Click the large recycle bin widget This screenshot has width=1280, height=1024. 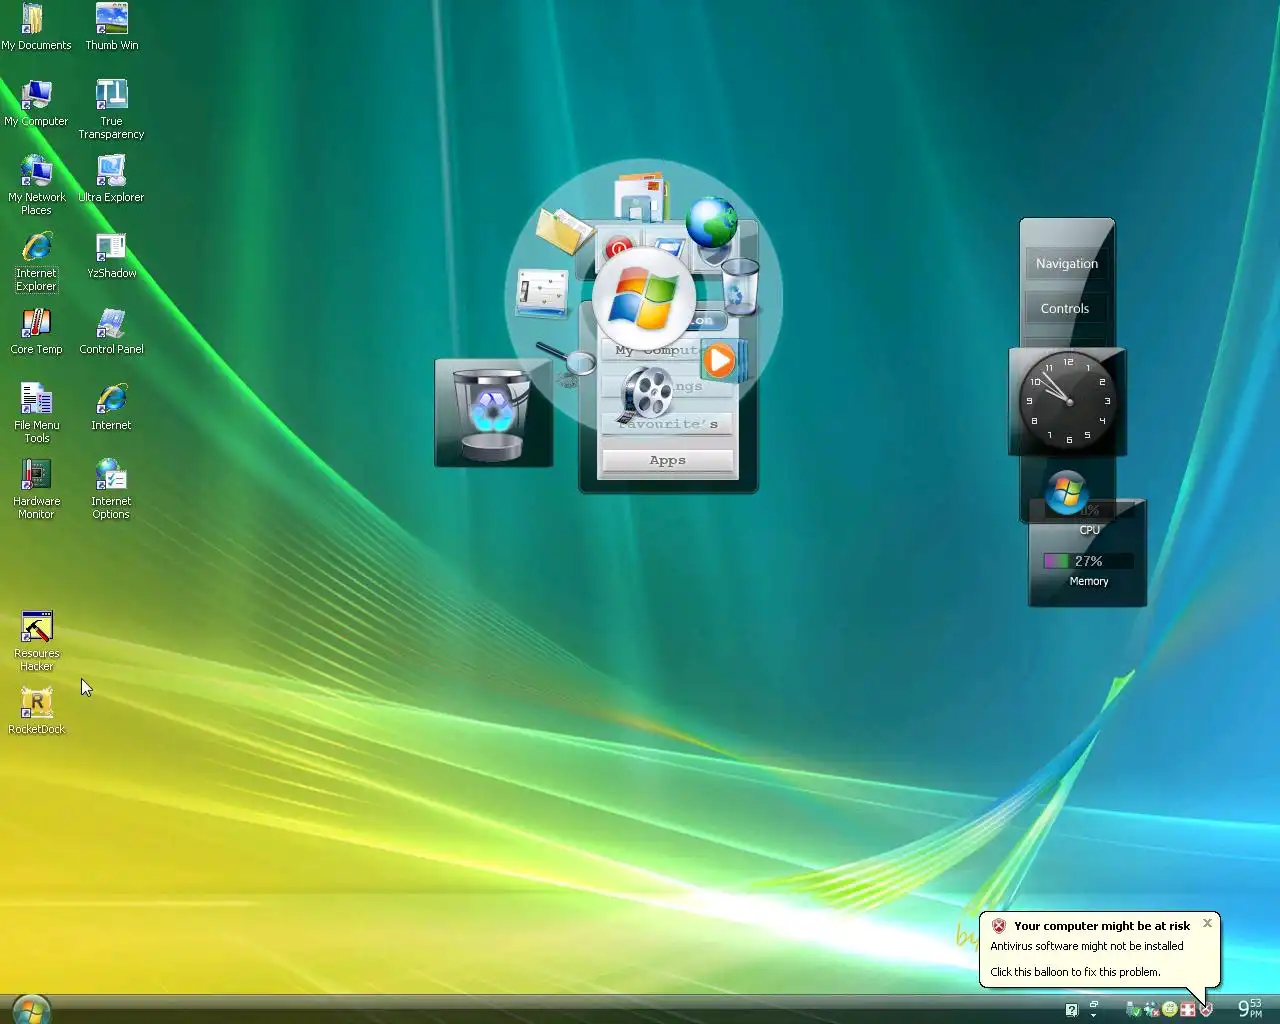tap(493, 413)
